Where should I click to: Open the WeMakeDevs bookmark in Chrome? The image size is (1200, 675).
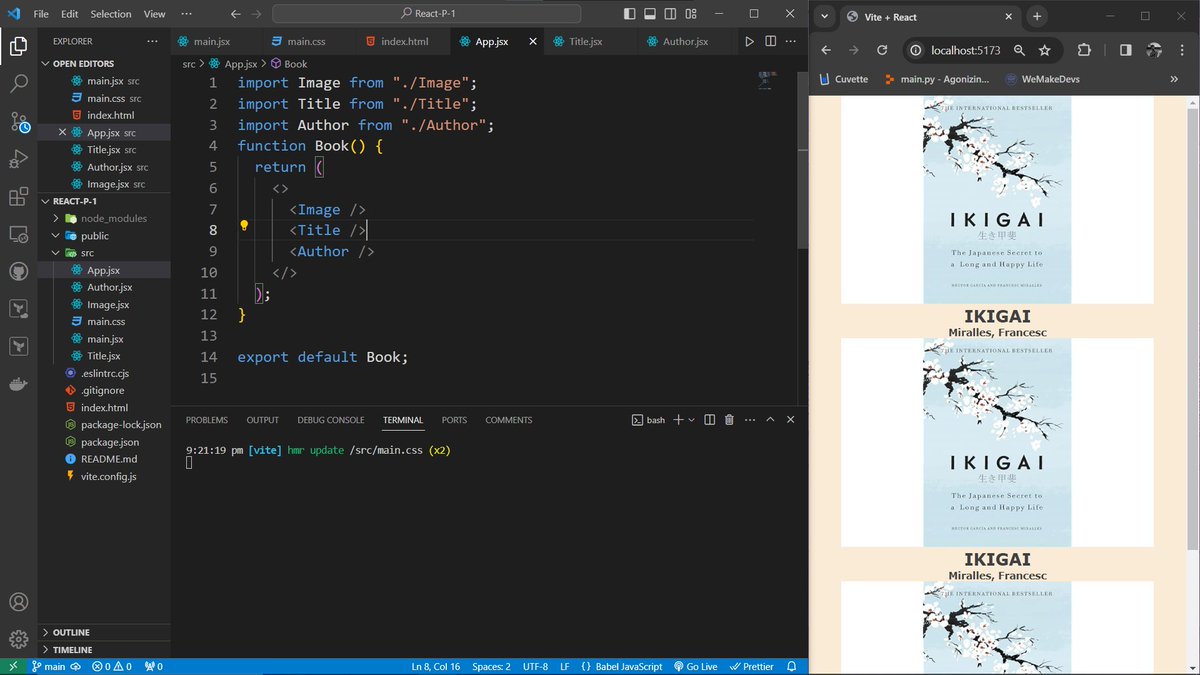[x=1042, y=79]
